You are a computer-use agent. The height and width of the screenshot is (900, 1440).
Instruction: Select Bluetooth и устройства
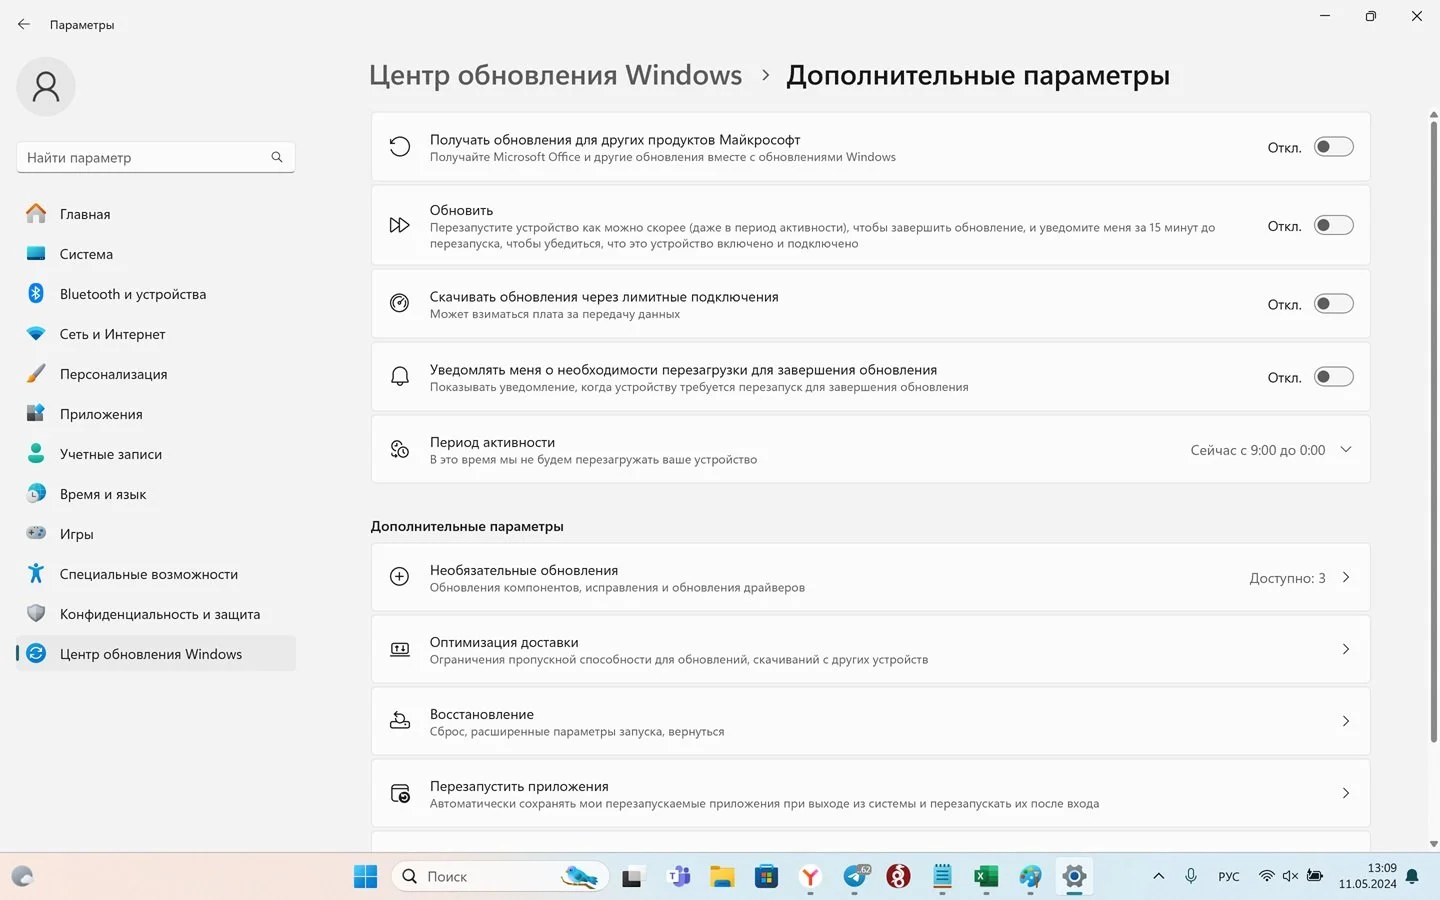155,294
